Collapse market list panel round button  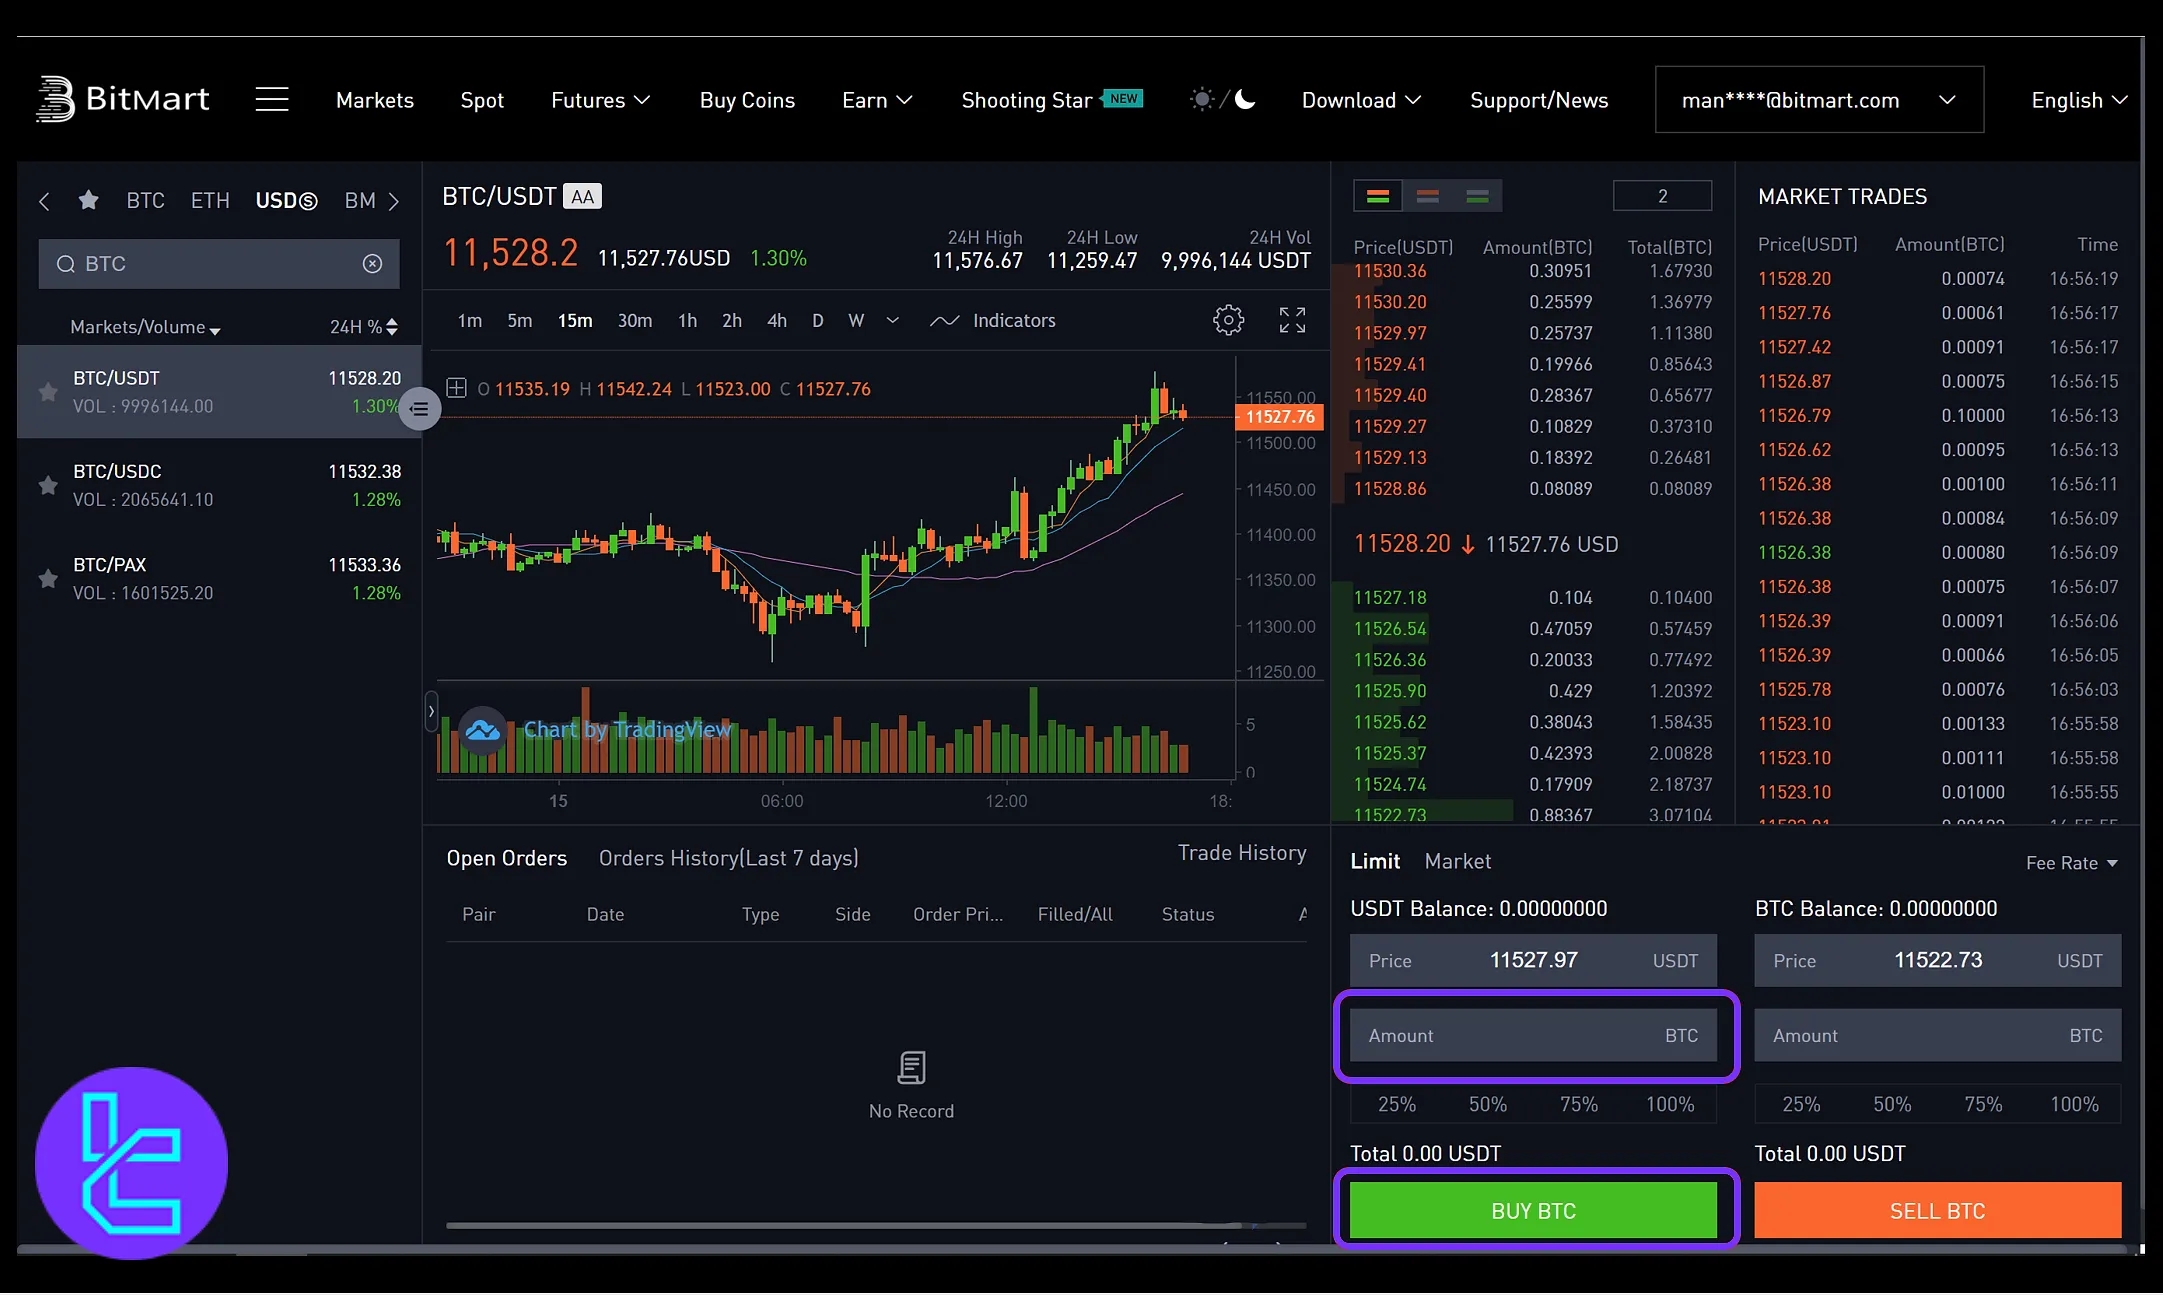(420, 408)
